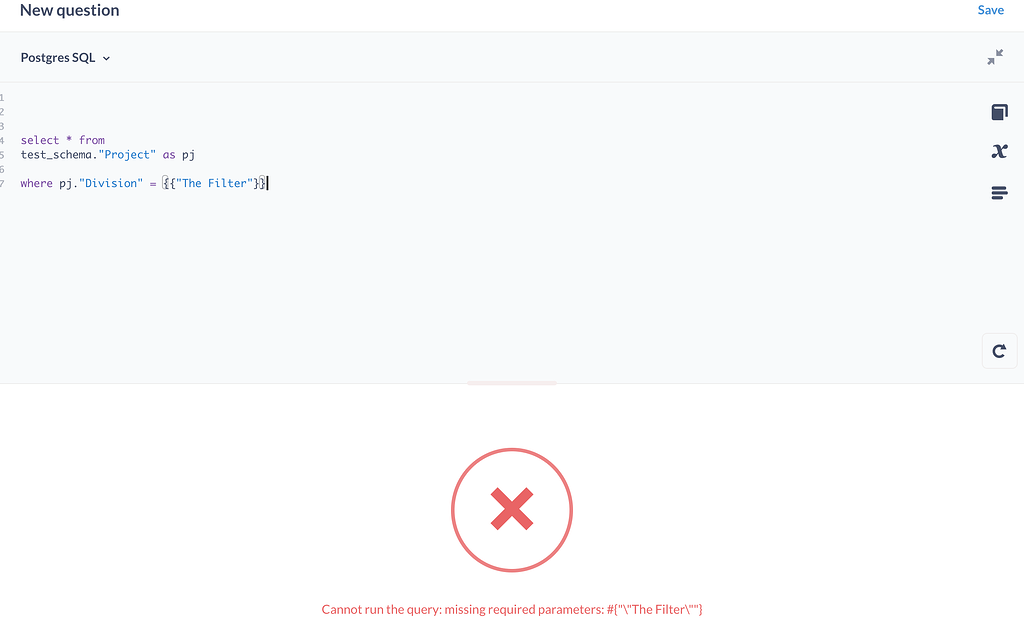Click the pj alias at end of line 5
This screenshot has width=1024, height=638.
click(x=189, y=155)
